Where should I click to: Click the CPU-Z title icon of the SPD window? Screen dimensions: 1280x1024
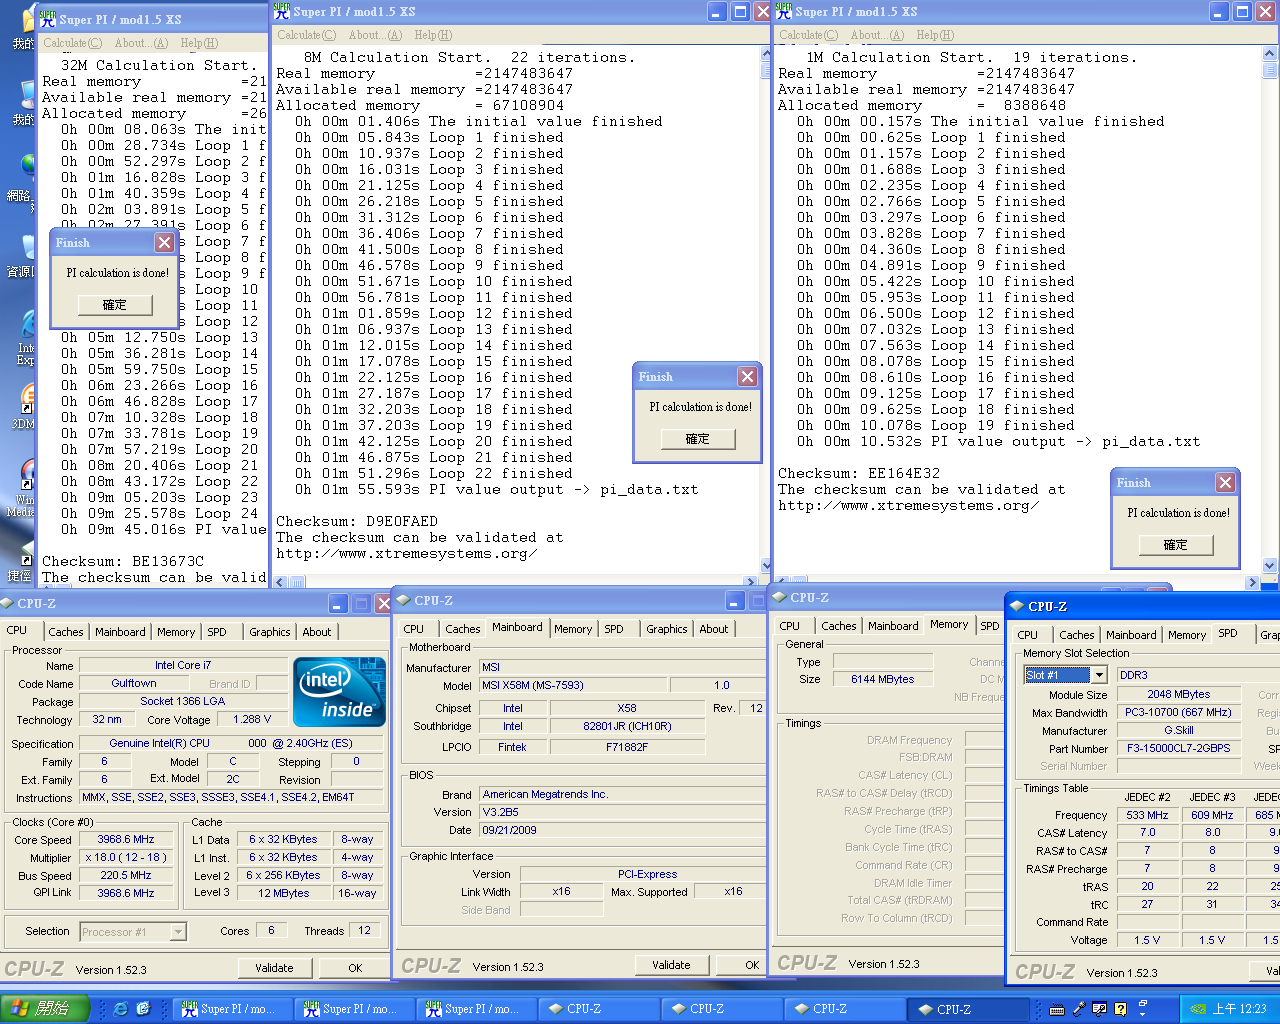click(x=1017, y=606)
